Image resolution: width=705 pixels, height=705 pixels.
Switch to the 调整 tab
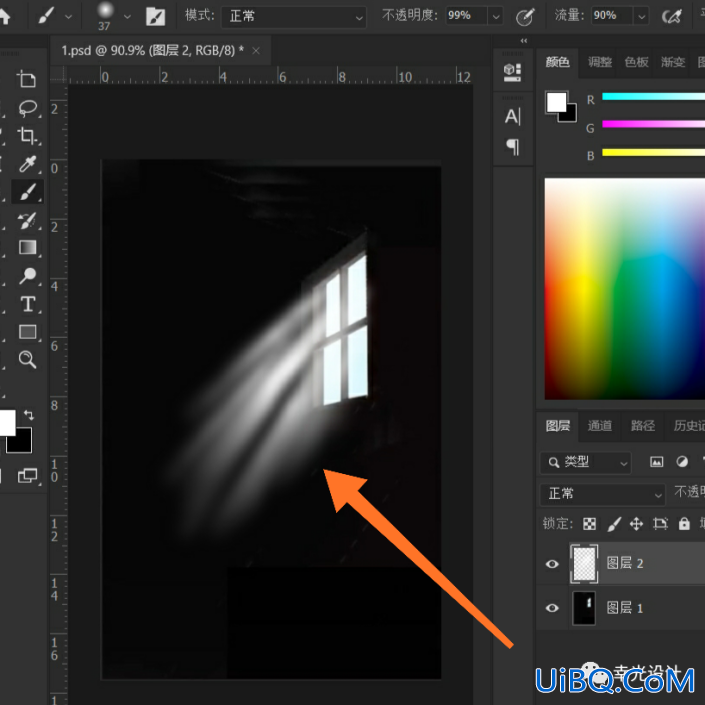tap(600, 62)
